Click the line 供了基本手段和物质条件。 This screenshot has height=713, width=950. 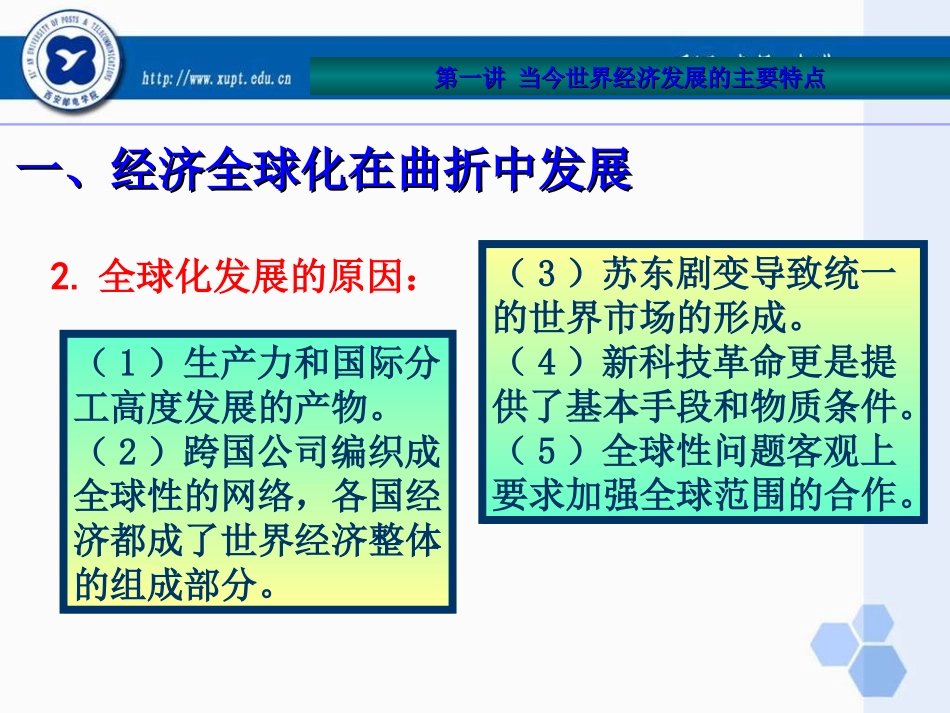click(x=704, y=407)
